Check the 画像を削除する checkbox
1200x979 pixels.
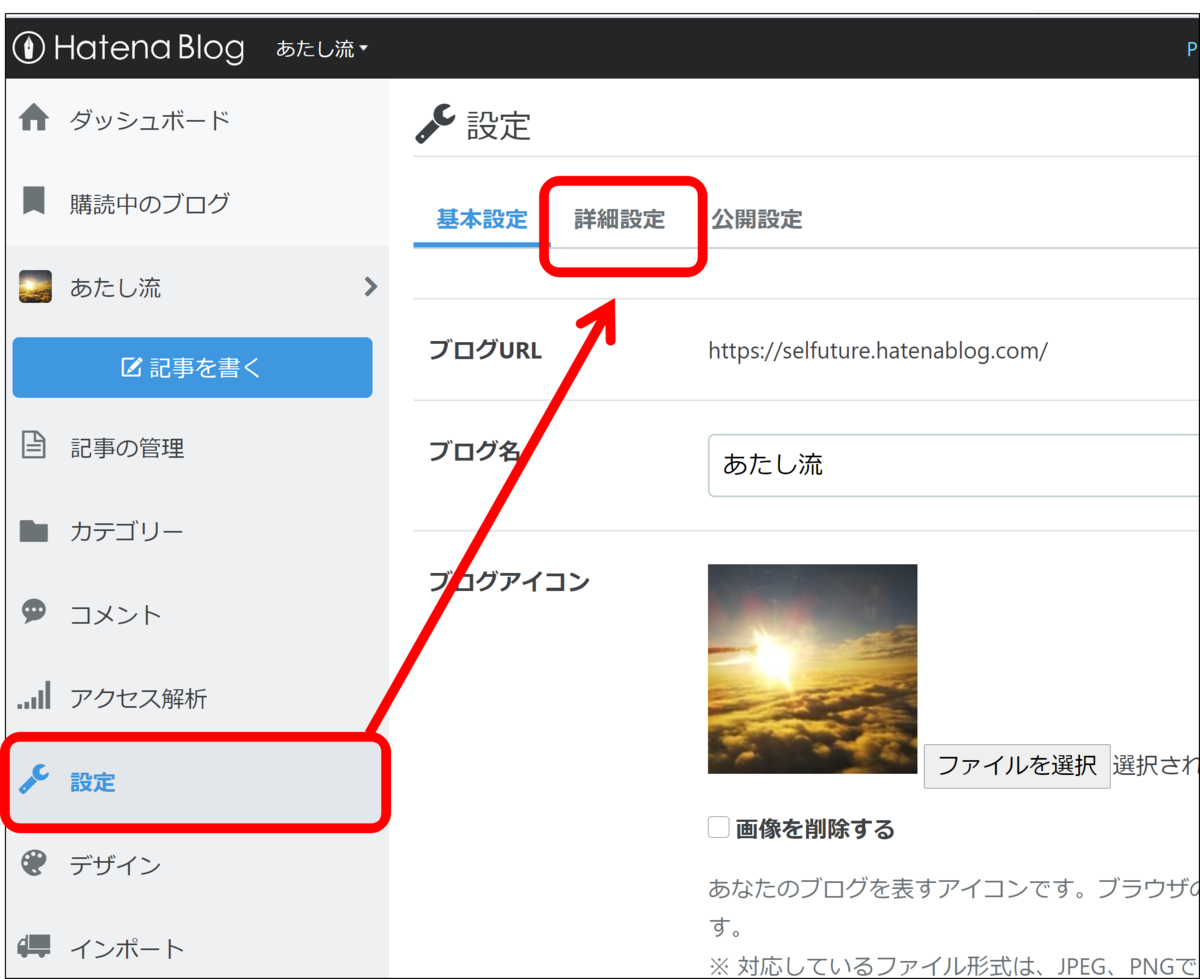[717, 827]
